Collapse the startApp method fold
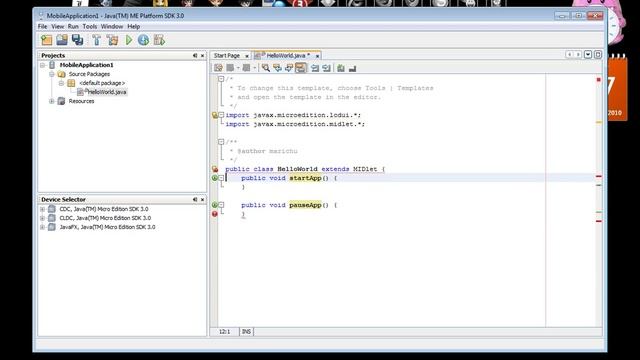Screen dimensions: 640x360 [x=221, y=178]
